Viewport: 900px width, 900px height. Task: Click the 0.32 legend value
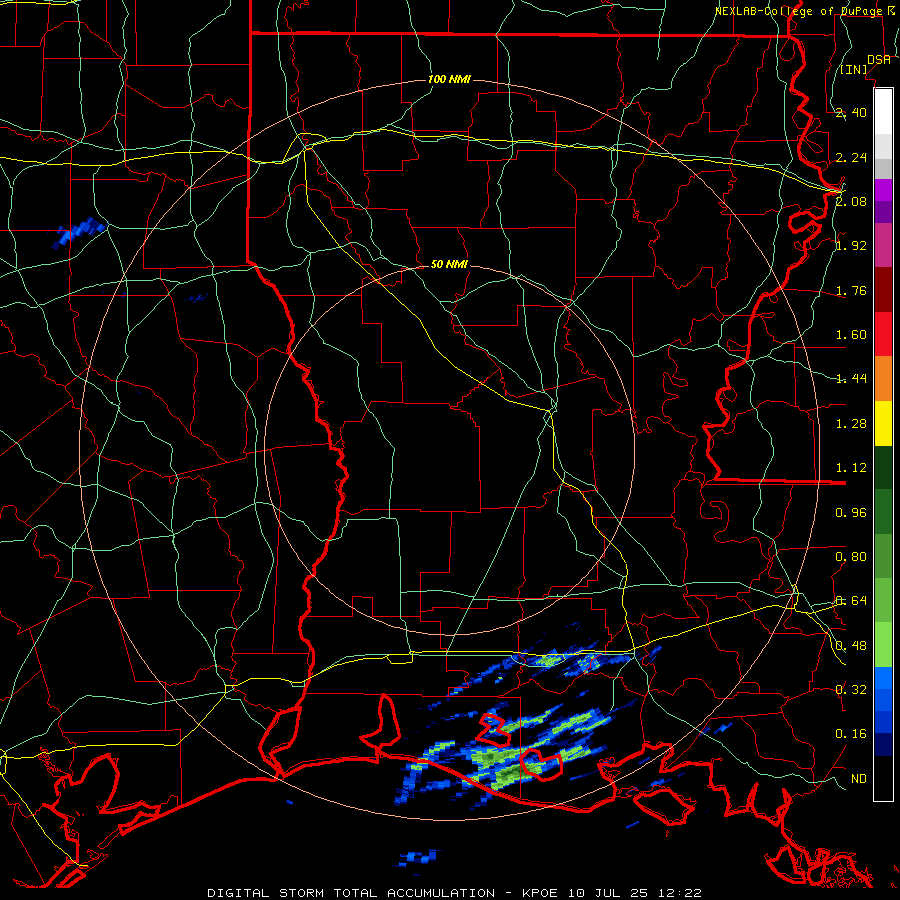851,689
